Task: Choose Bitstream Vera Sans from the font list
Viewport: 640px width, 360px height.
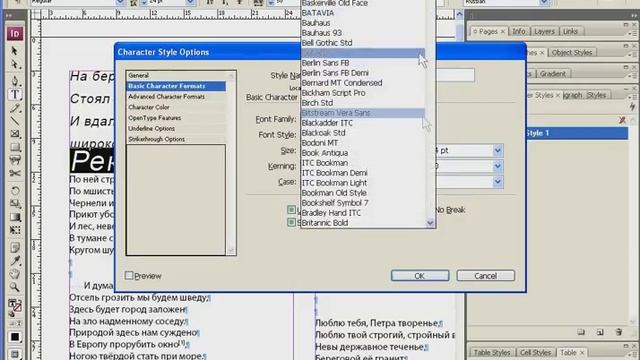Action: tap(362, 113)
